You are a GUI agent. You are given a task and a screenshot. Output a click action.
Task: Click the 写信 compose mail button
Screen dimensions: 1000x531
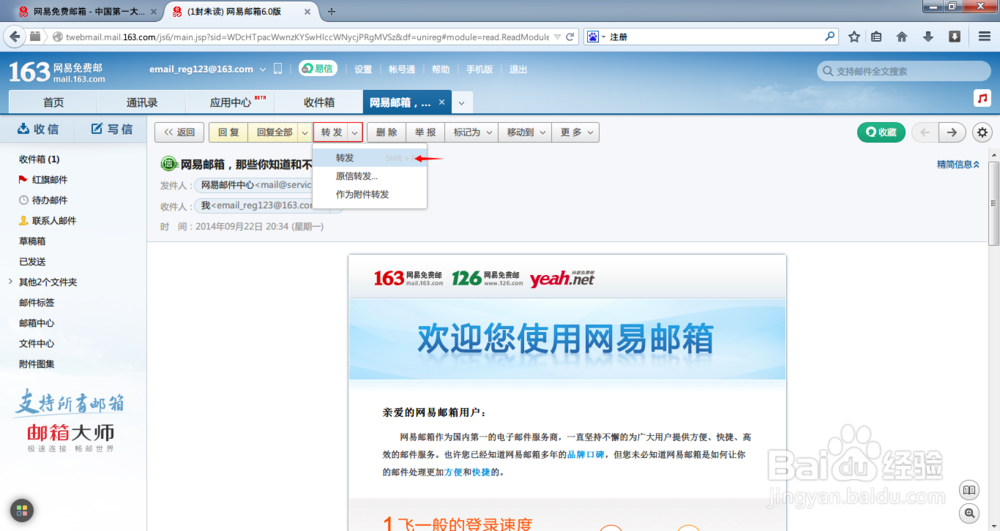coord(112,129)
